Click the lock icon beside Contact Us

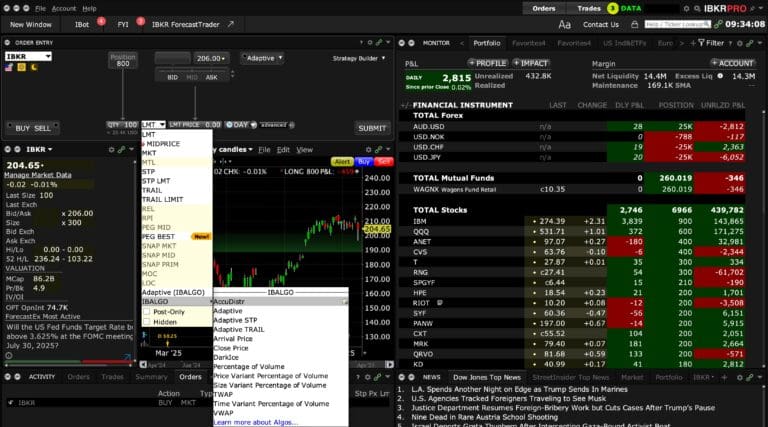tap(634, 24)
